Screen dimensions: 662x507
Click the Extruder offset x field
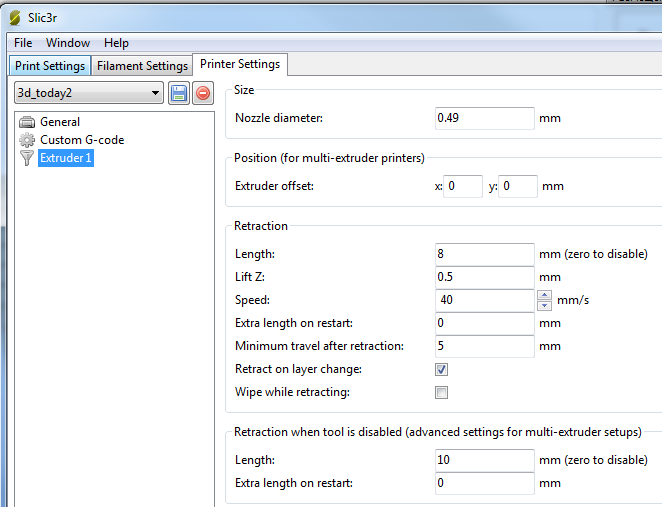click(463, 186)
